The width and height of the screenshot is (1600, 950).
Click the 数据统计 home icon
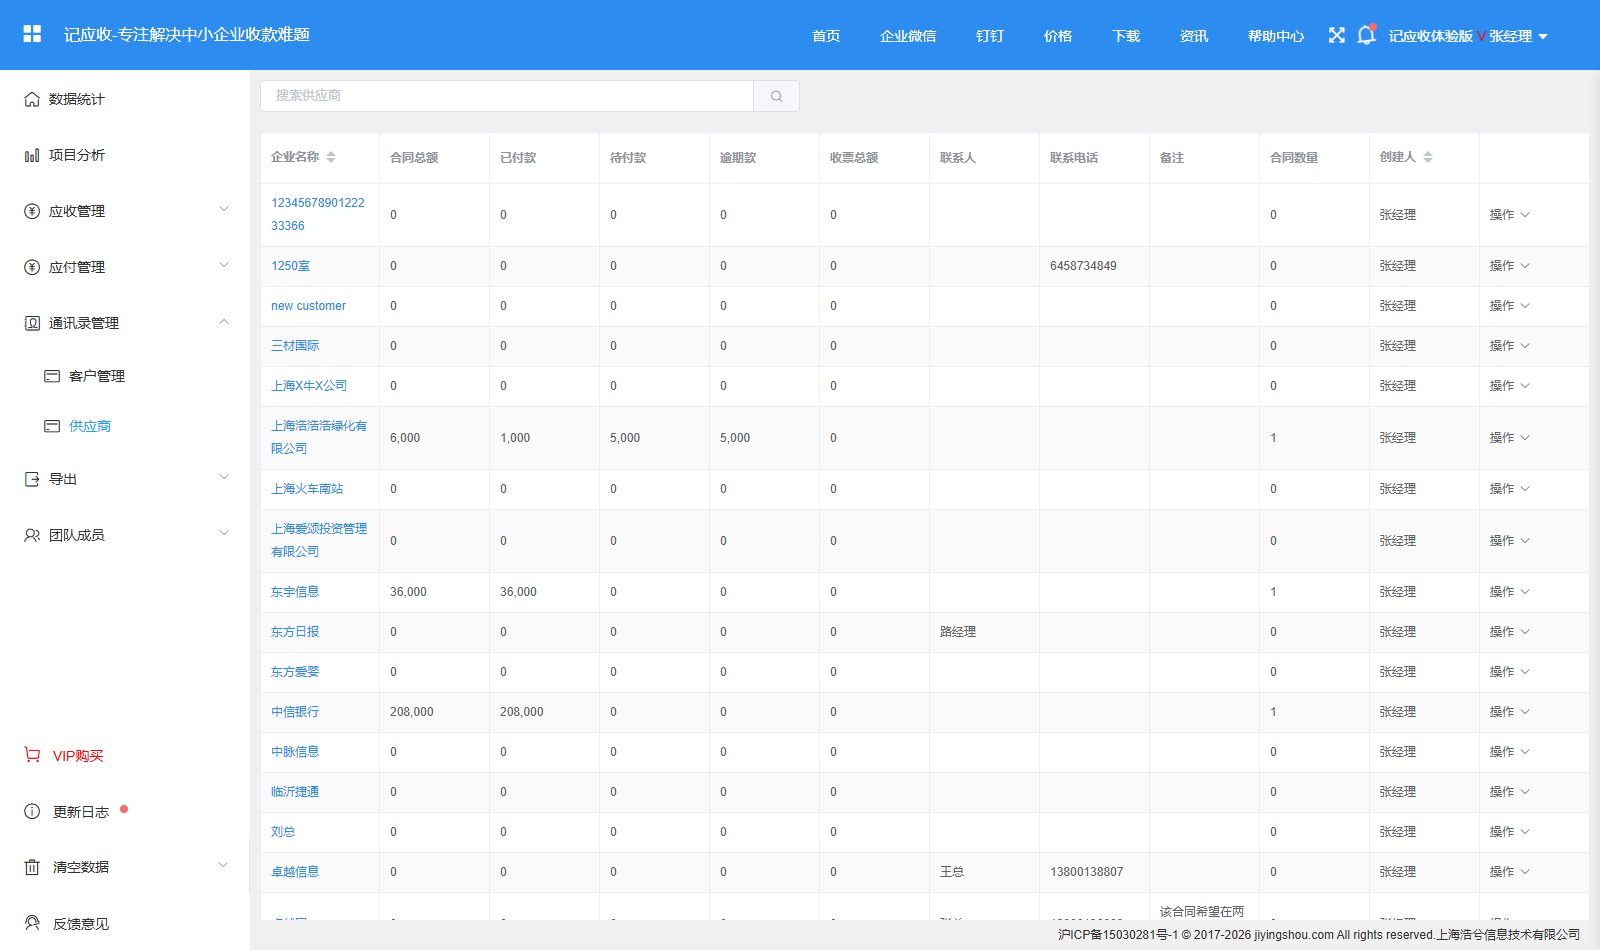tap(32, 99)
